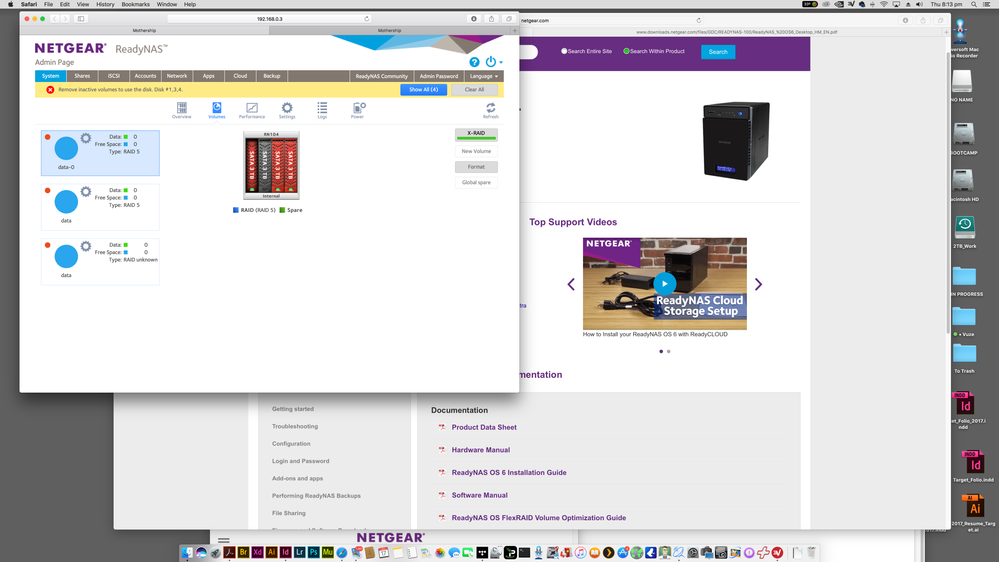The width and height of the screenshot is (999, 562).
Task: Show previous support video with left chevron
Action: 571,284
